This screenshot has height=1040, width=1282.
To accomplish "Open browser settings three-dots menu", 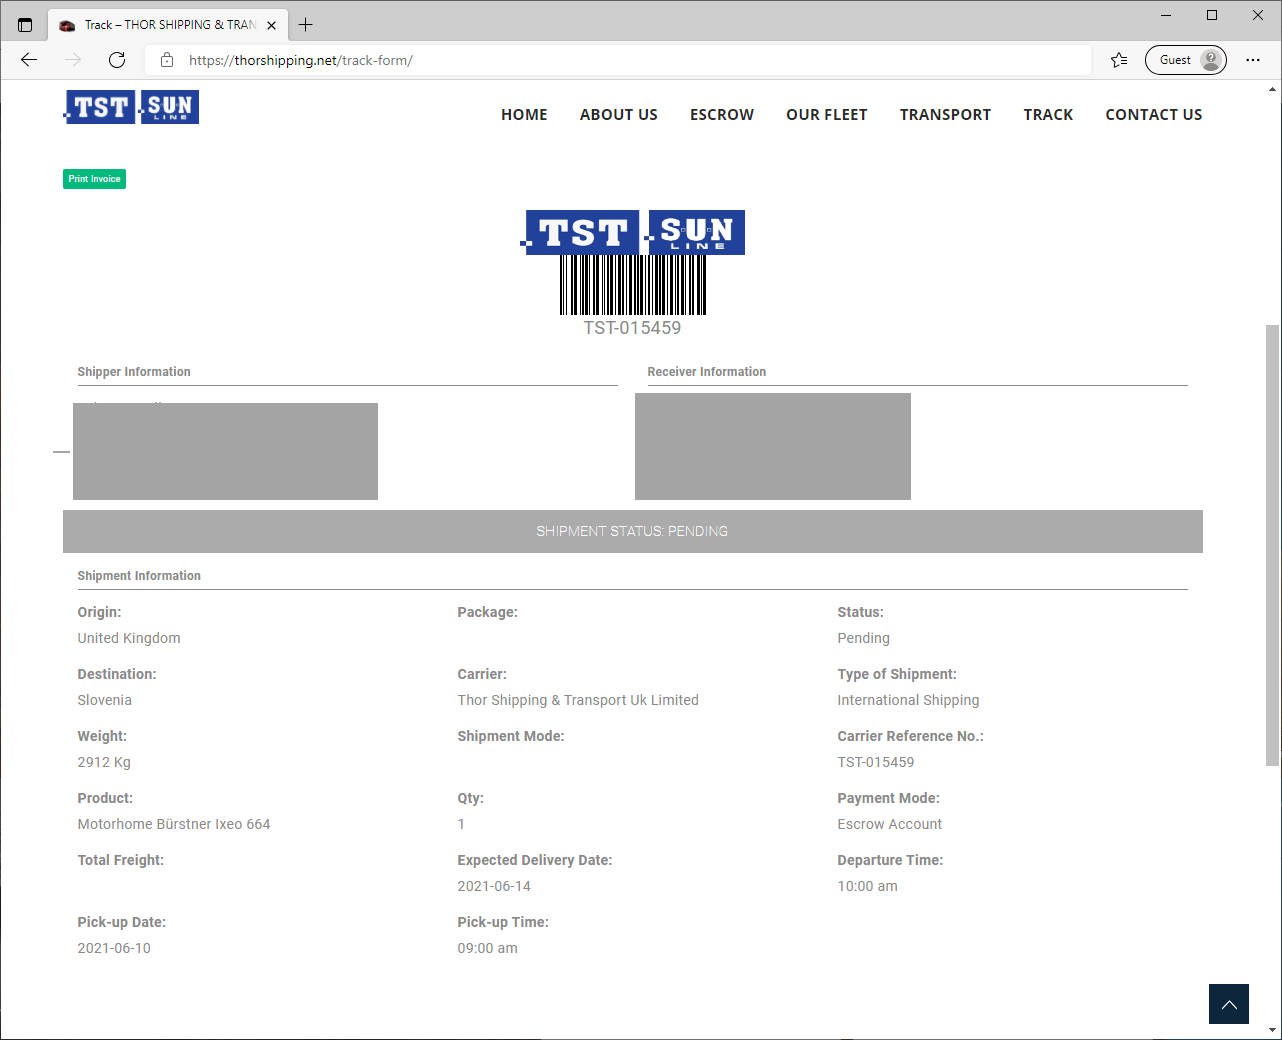I will (1253, 60).
